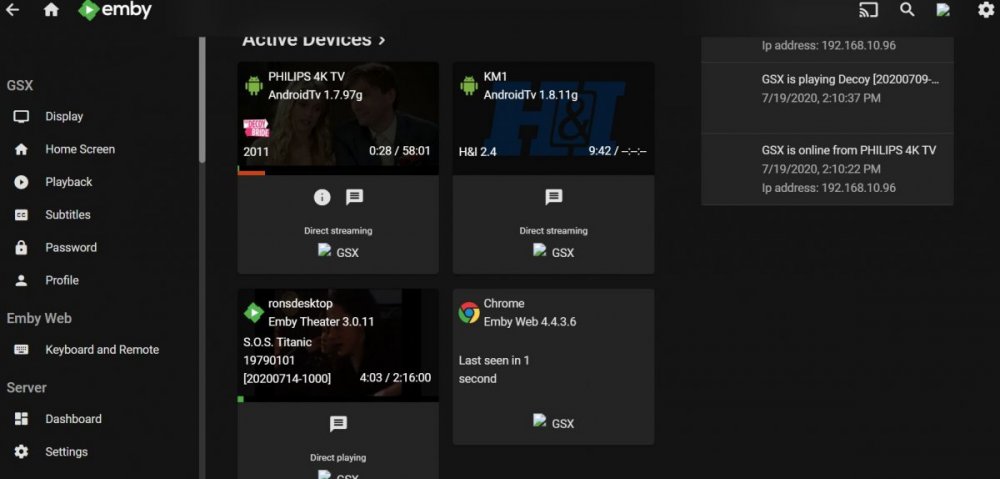Click the Home Screen house icon
1000x479 pixels.
tap(21, 149)
